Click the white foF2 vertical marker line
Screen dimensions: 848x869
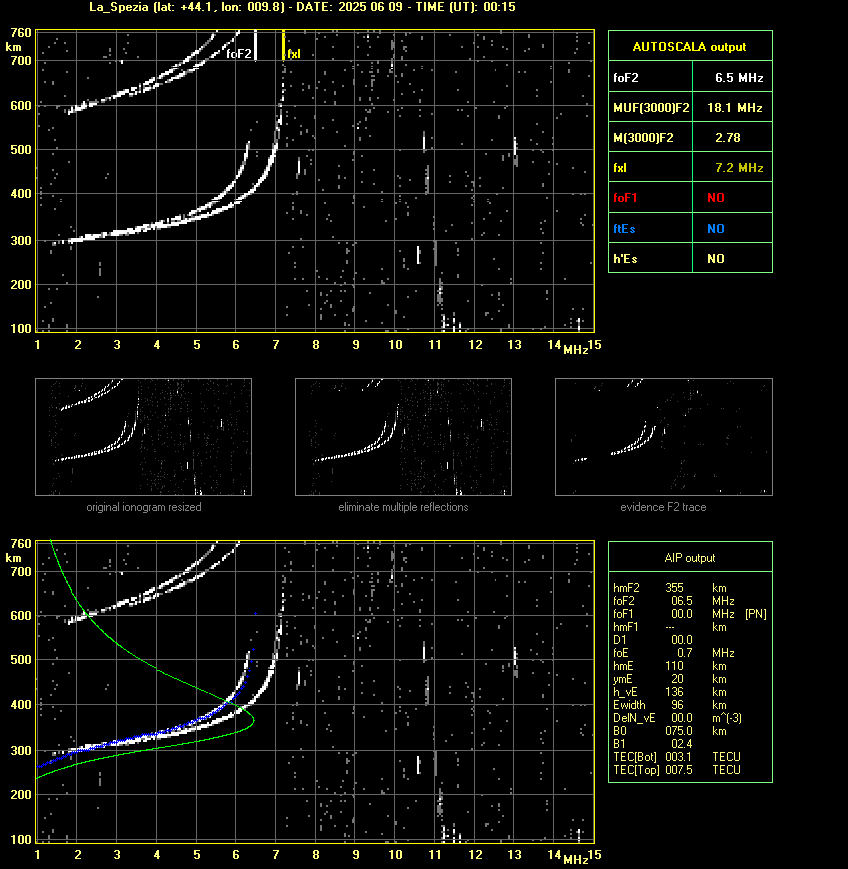pyautogui.click(x=255, y=45)
